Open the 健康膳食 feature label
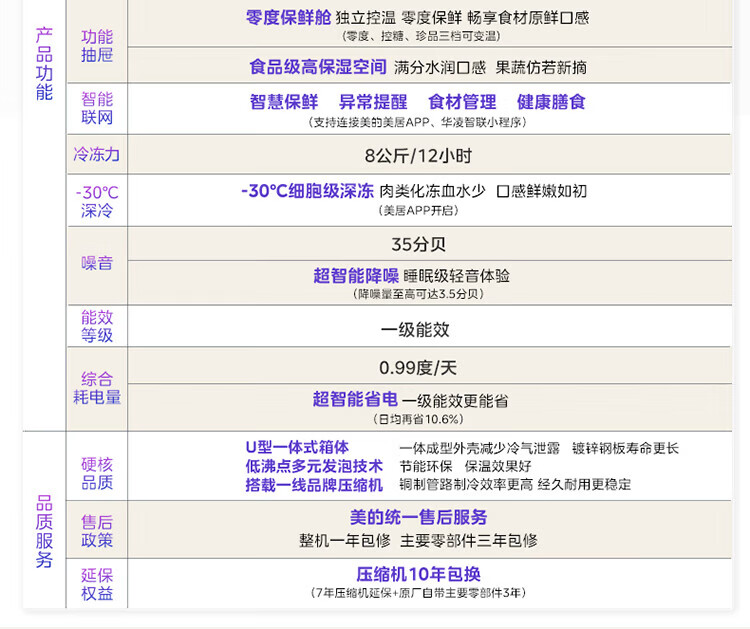 [x=551, y=102]
